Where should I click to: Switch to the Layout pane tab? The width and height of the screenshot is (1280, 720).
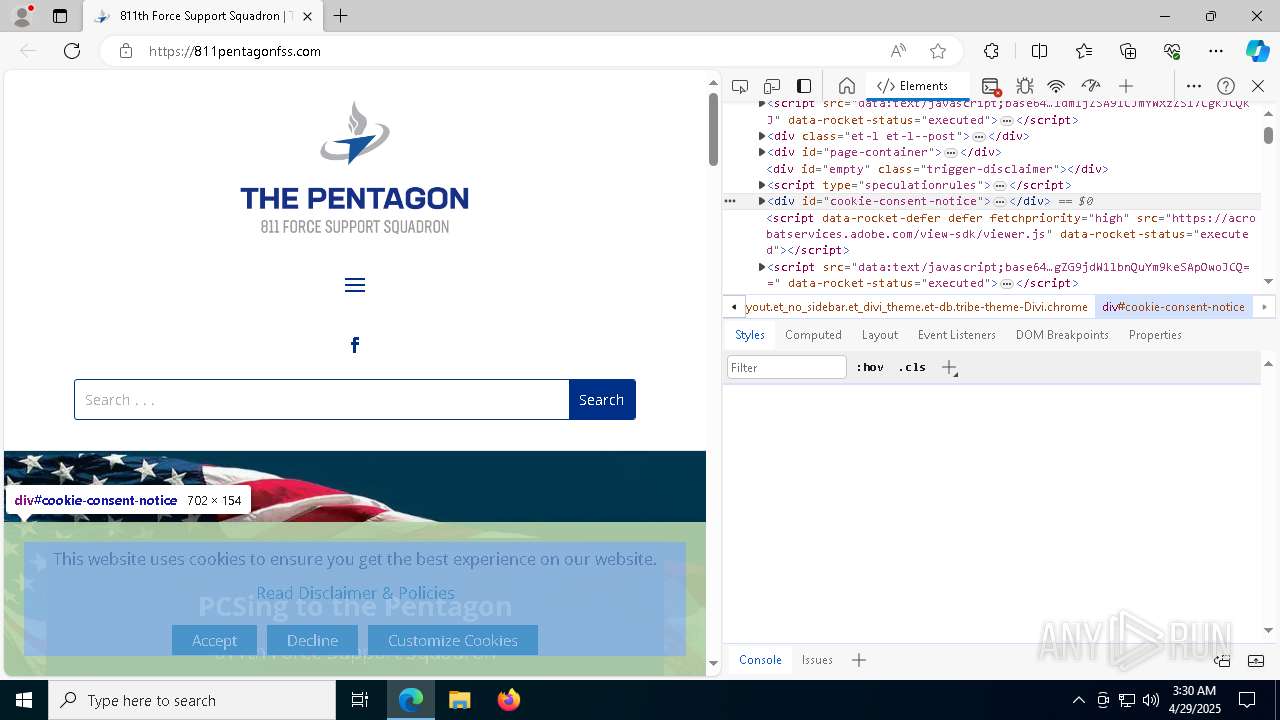pyautogui.click(x=880, y=335)
